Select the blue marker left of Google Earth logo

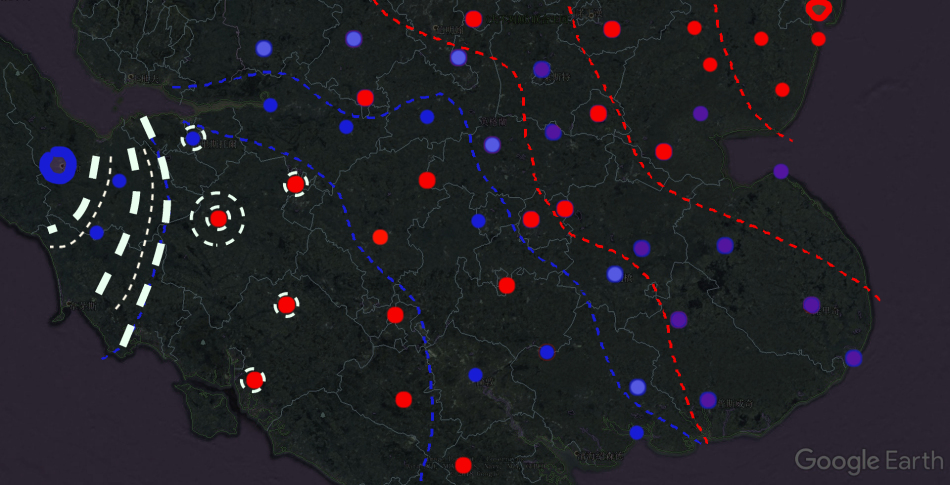pyautogui.click(x=636, y=433)
